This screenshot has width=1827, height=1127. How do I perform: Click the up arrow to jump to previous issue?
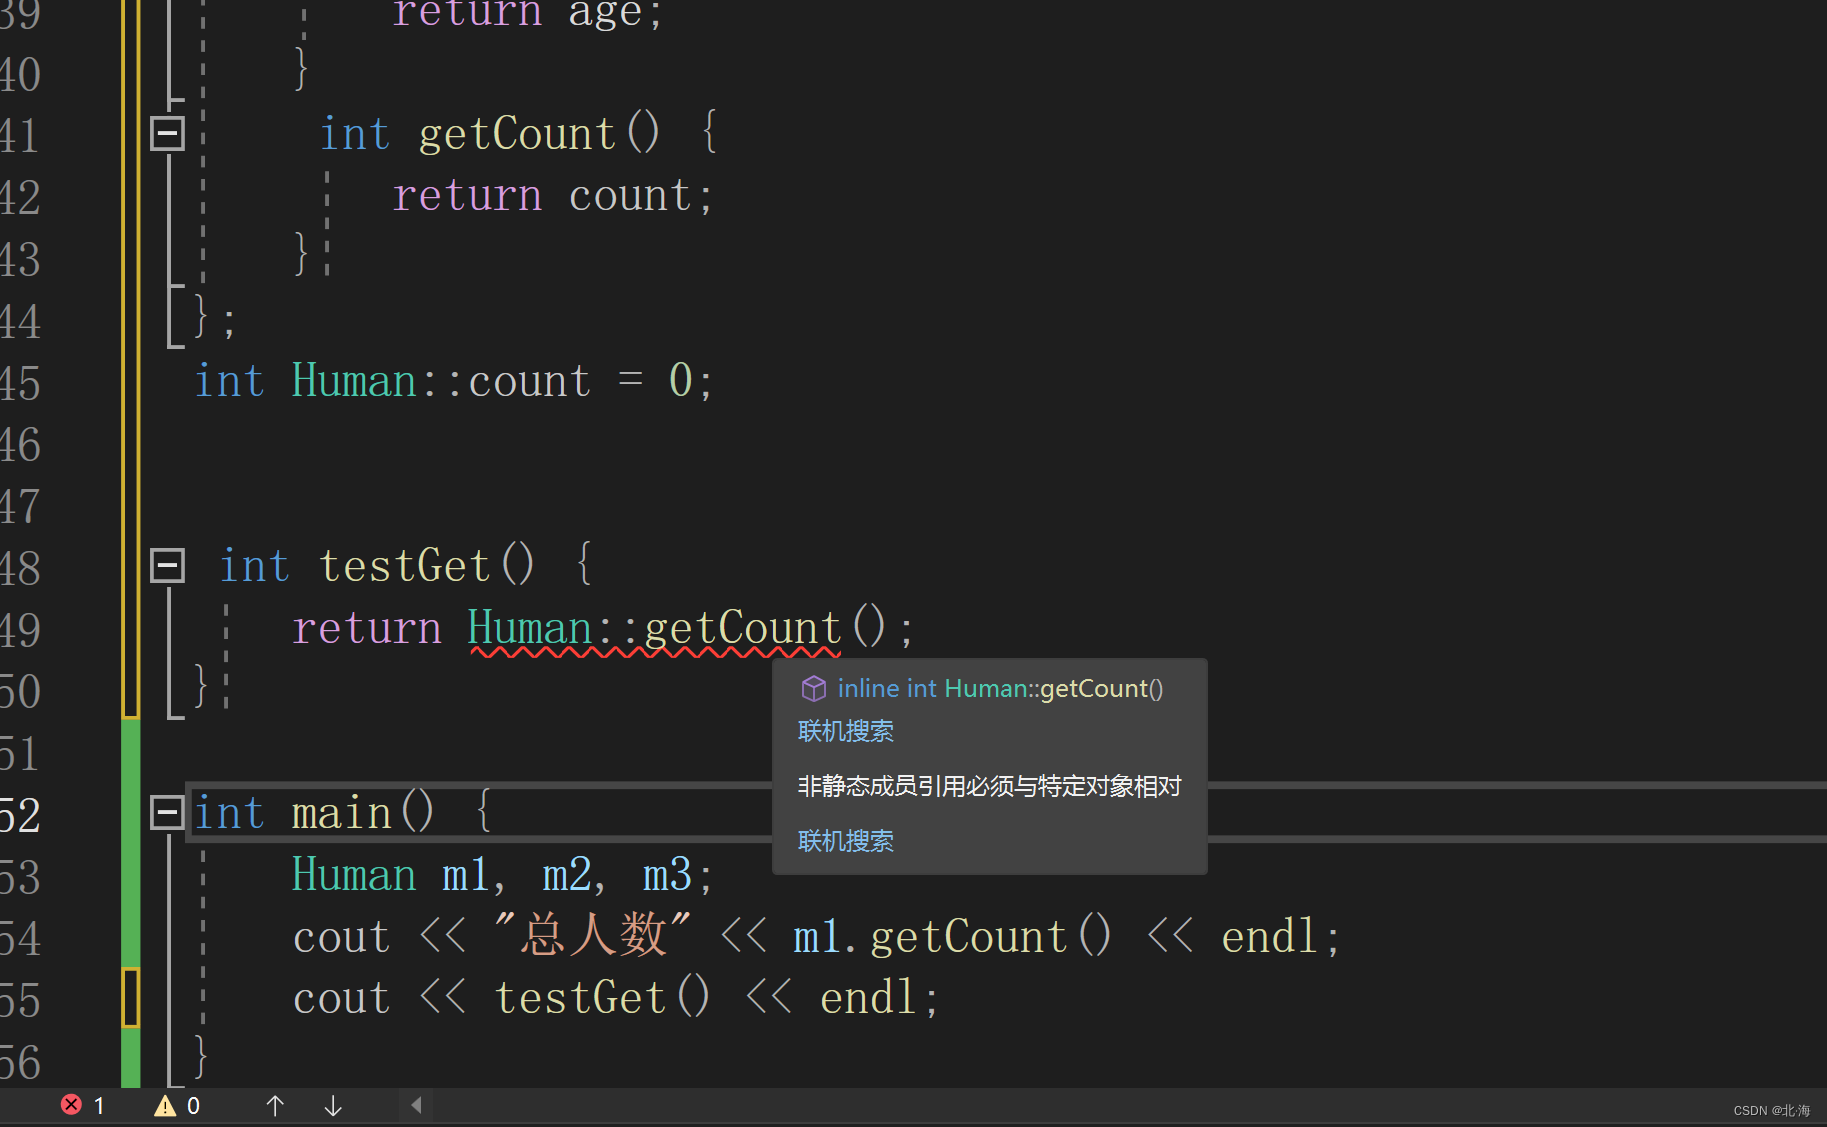[x=276, y=1105]
